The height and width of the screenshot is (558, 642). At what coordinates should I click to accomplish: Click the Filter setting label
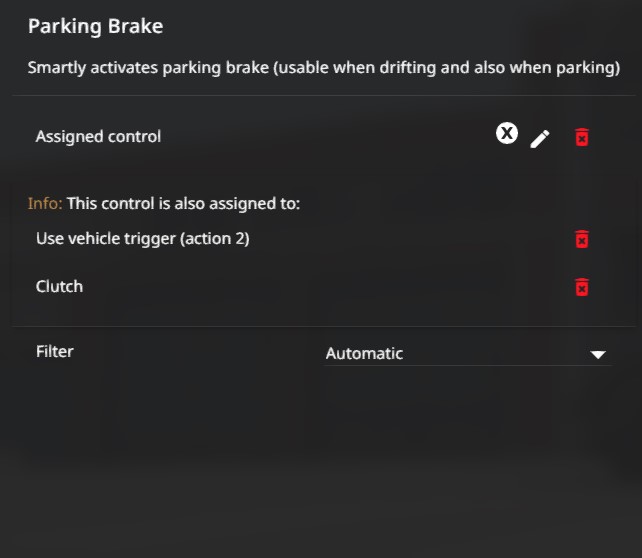coord(55,351)
